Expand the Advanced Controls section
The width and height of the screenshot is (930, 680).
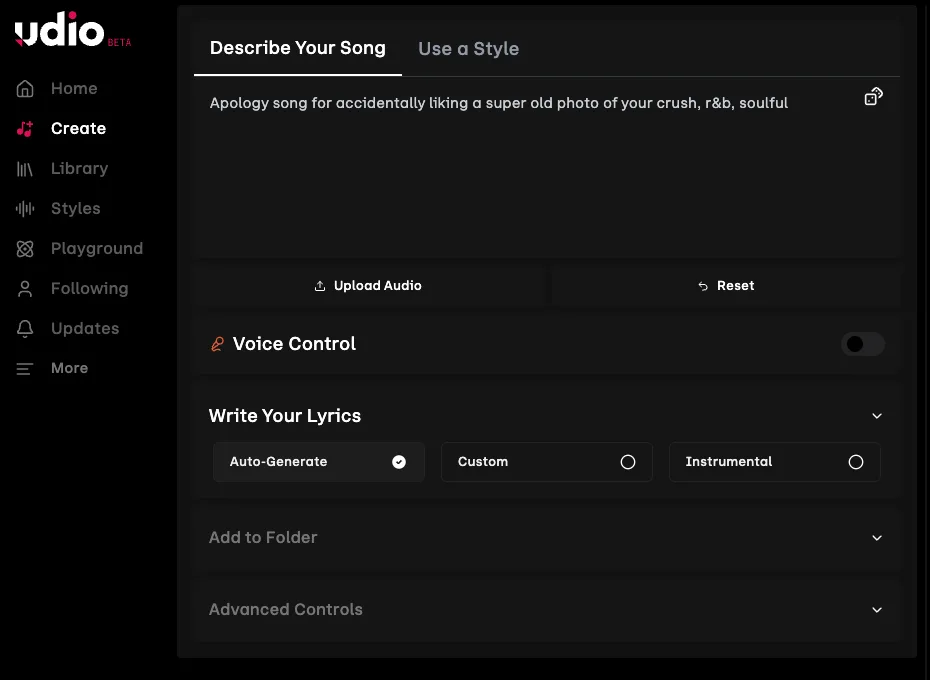pyautogui.click(x=546, y=609)
